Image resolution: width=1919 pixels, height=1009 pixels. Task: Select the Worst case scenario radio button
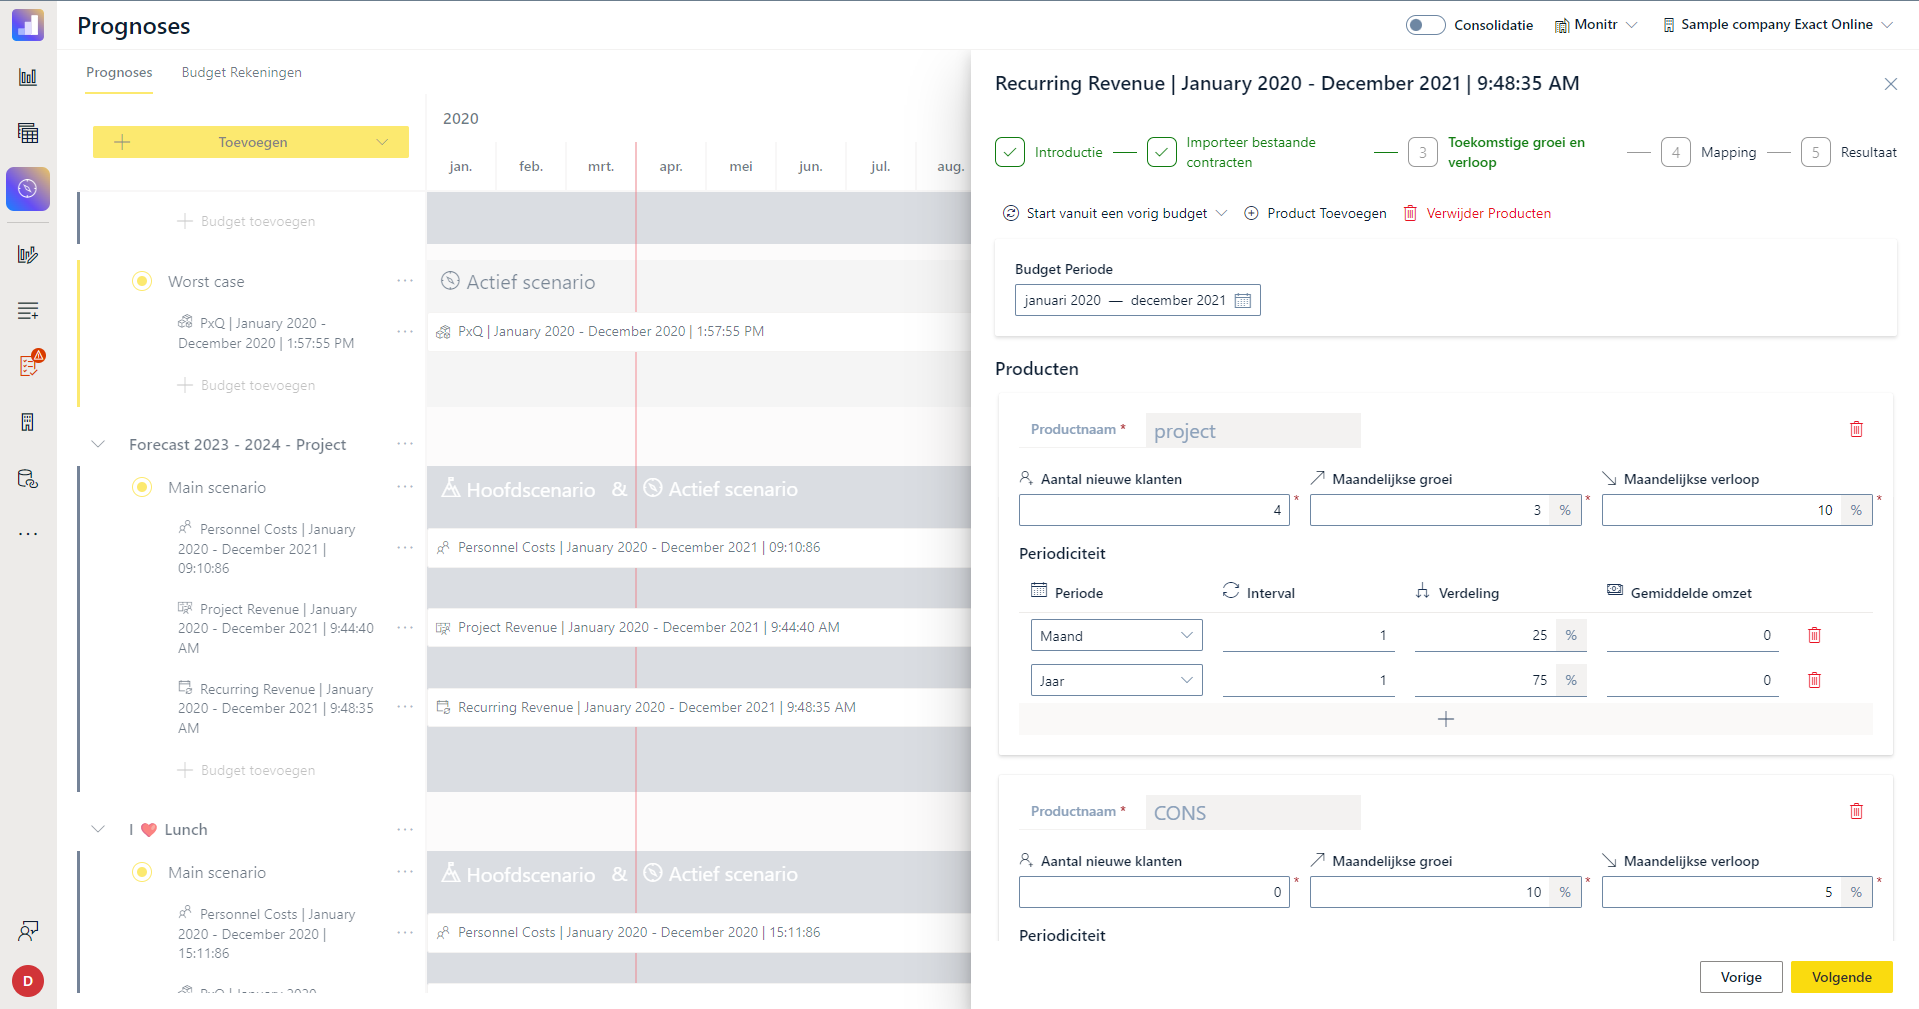tap(142, 282)
